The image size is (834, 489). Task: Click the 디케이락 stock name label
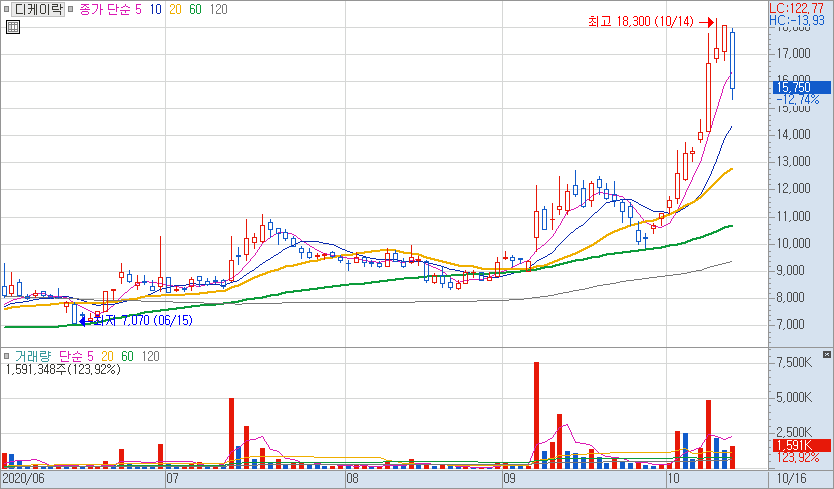pyautogui.click(x=38, y=9)
